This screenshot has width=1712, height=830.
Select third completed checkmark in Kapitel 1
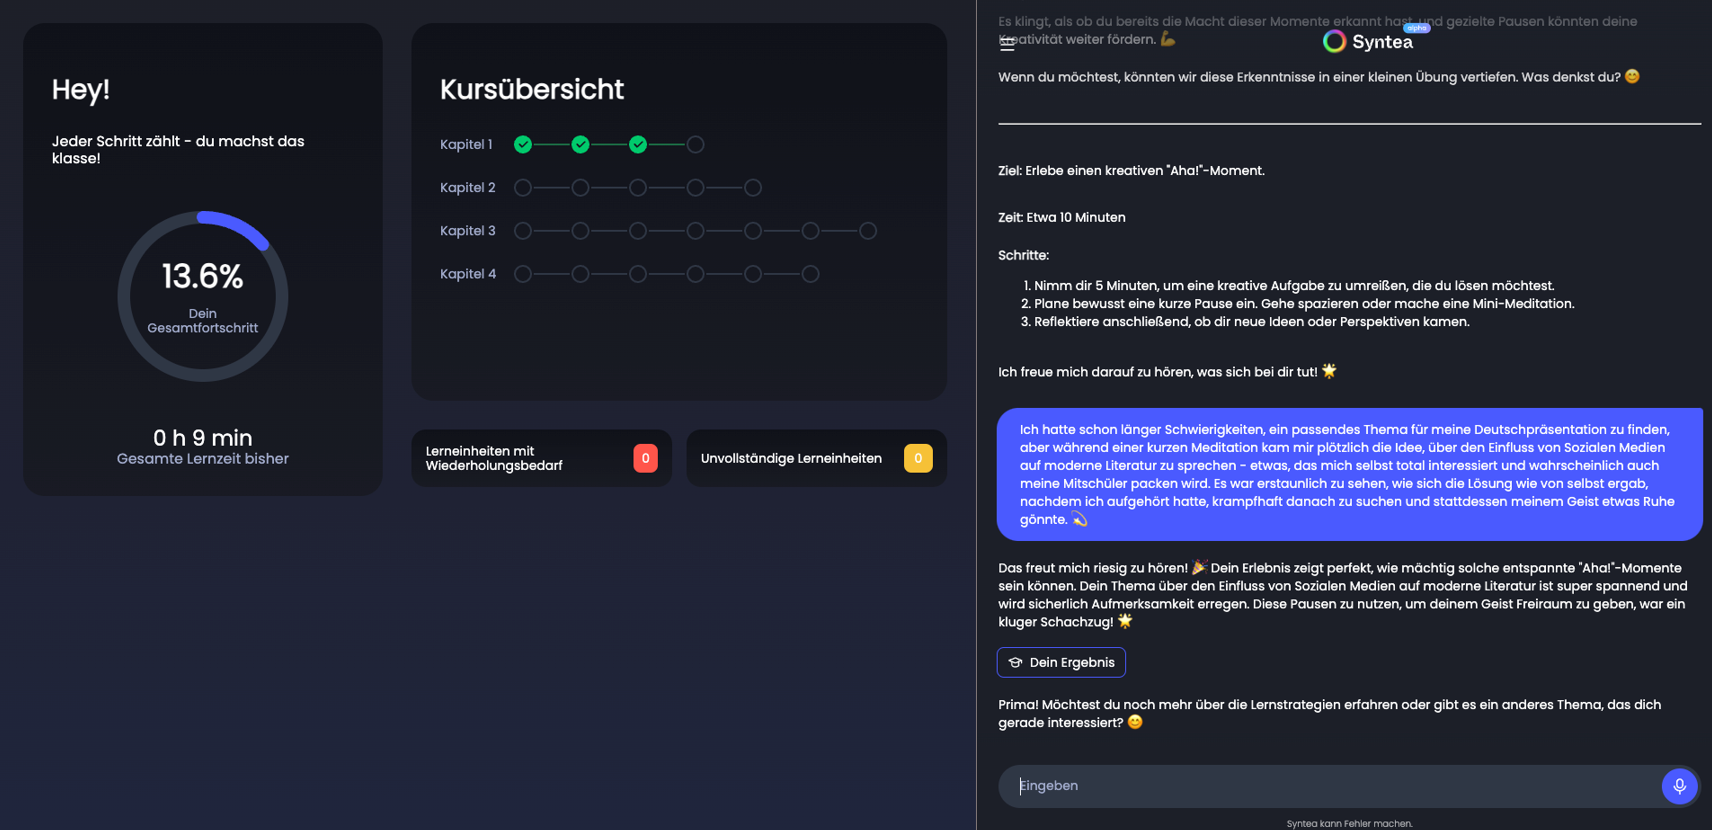(x=638, y=145)
